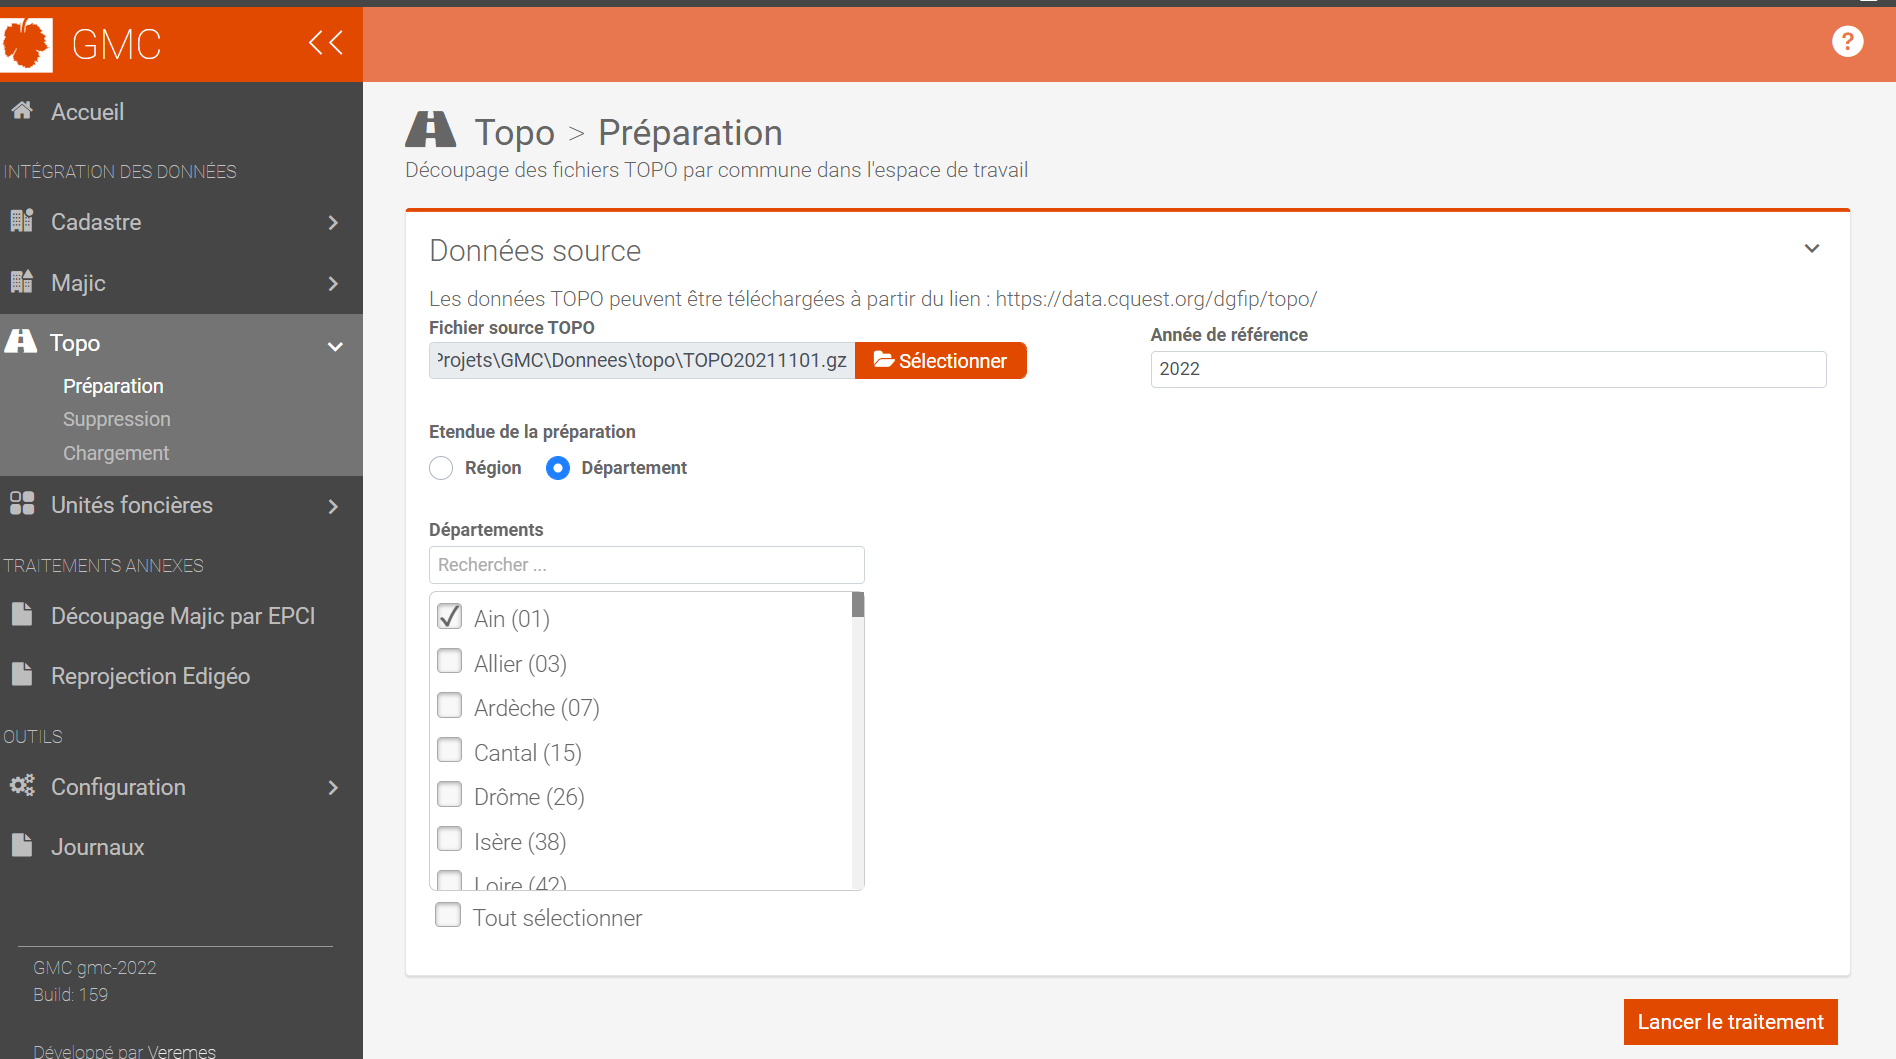The height and width of the screenshot is (1059, 1896).
Task: Click the Journaux file icon
Action: 22,845
